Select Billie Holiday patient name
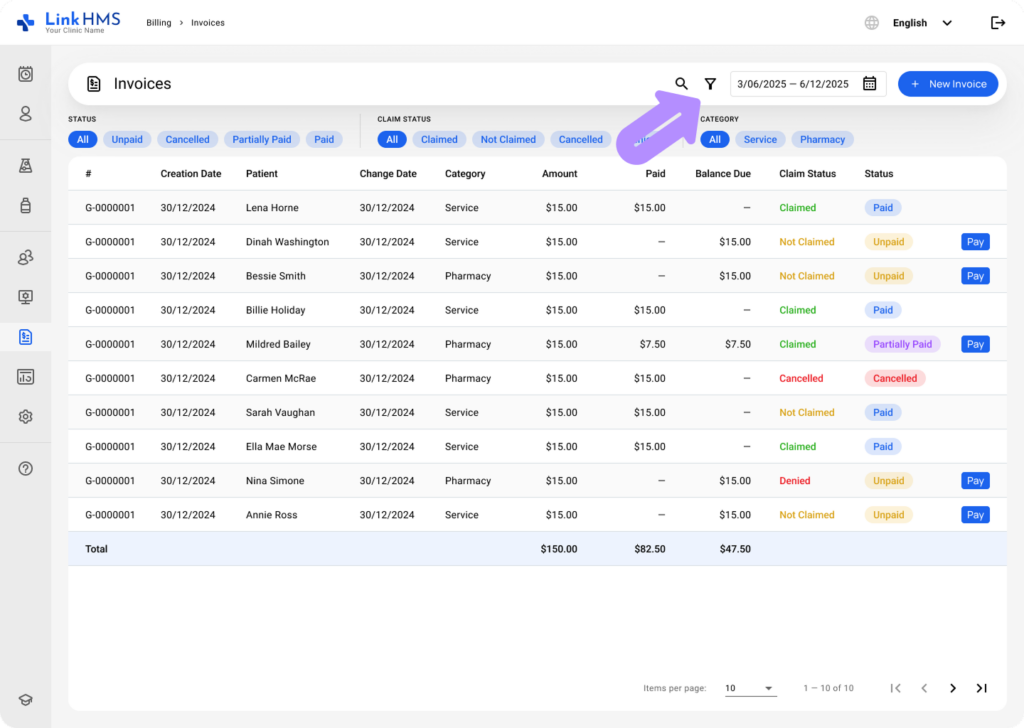The image size is (1024, 728). [x=276, y=310]
